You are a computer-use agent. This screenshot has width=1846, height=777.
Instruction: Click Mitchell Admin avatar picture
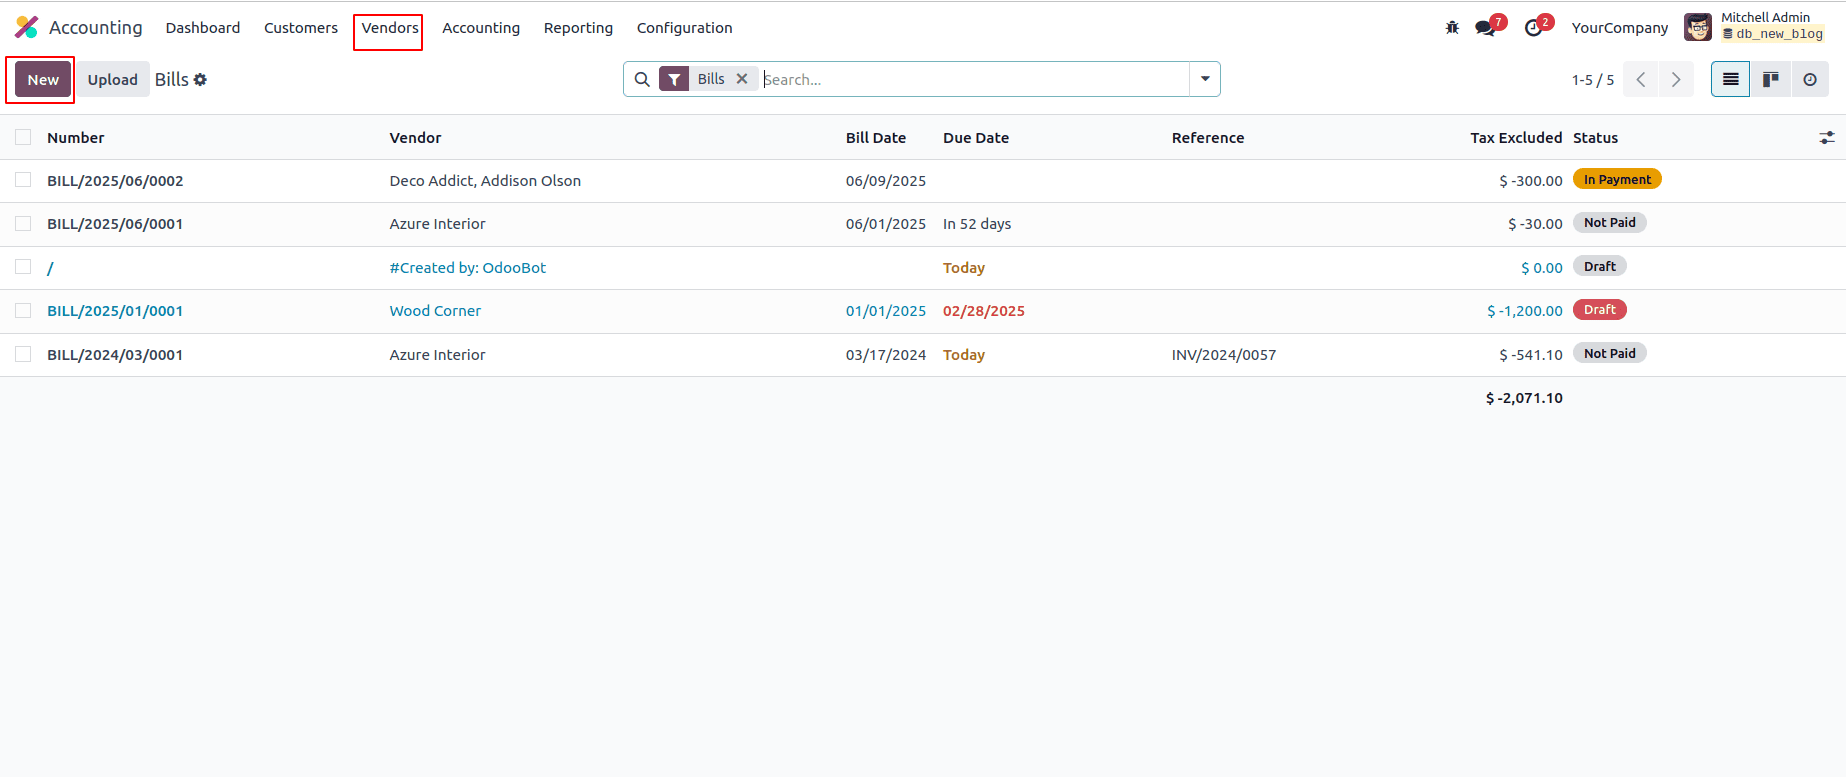pyautogui.click(x=1697, y=27)
